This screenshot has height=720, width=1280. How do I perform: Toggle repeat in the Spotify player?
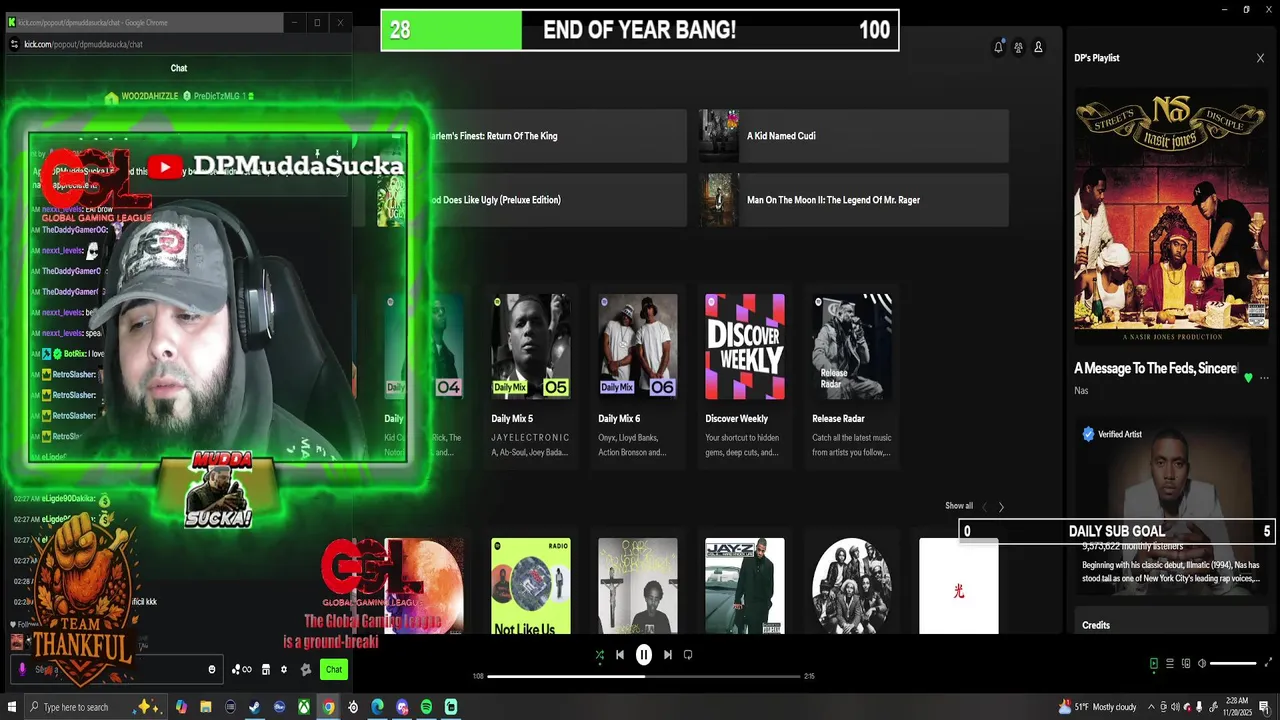[x=688, y=655]
